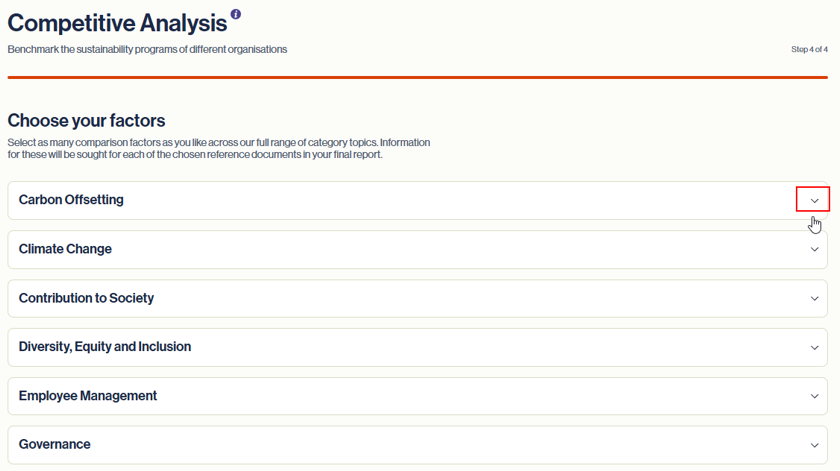Click empty space in Governance row
Viewport: 840px width, 471px height.
click(429, 445)
